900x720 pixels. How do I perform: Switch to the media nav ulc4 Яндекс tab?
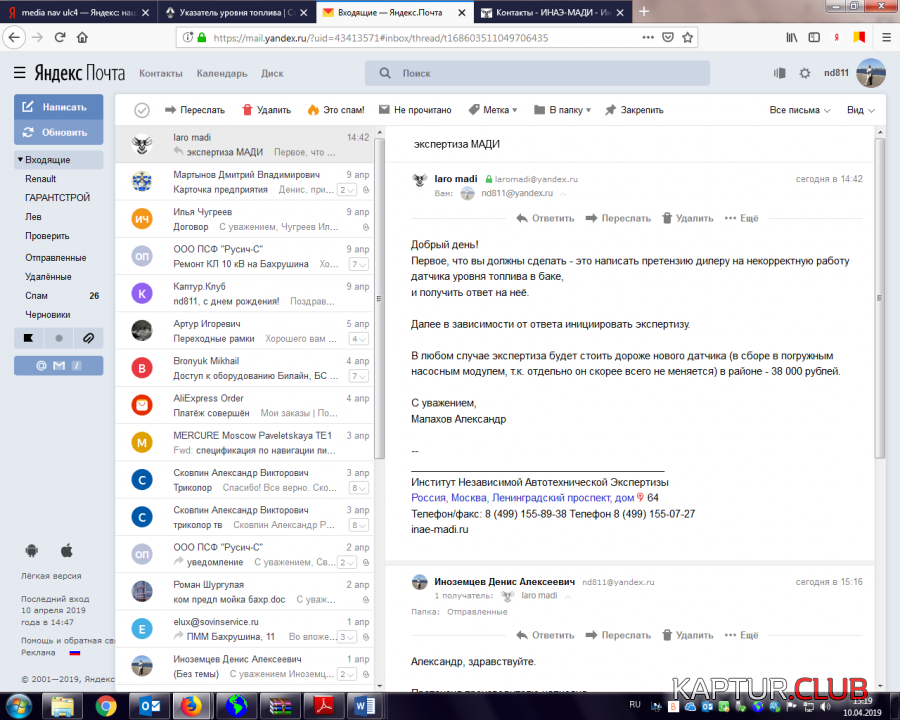pyautogui.click(x=78, y=12)
